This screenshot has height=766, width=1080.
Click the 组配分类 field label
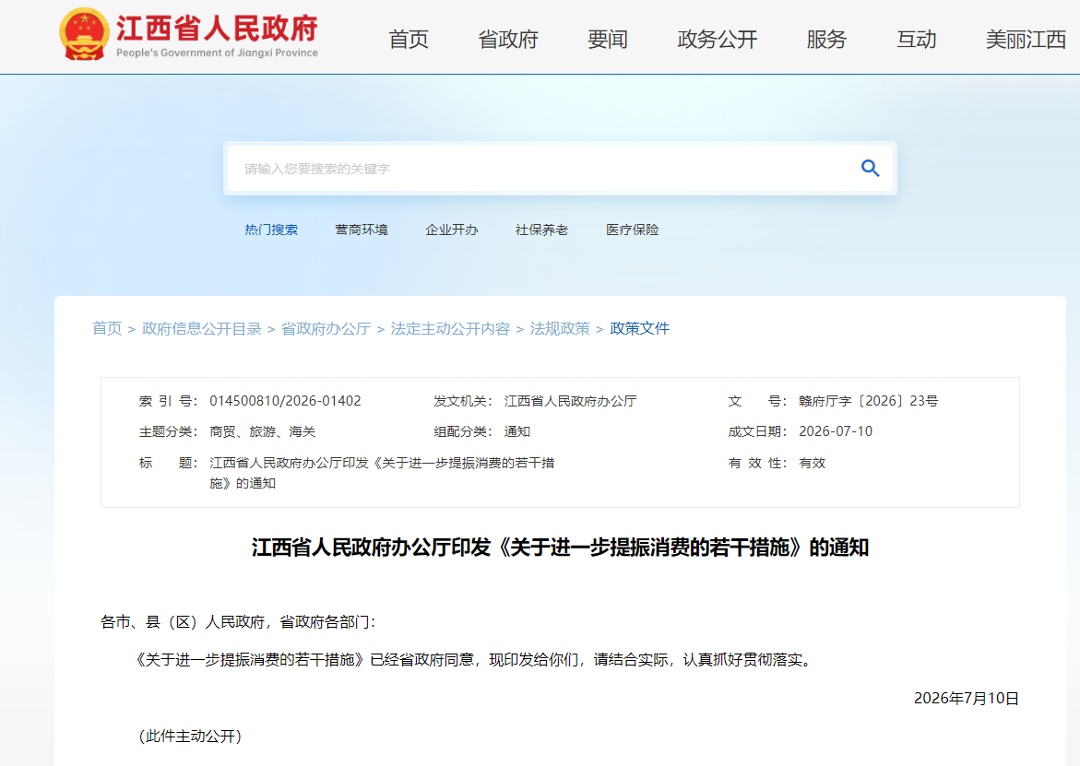tap(463, 432)
